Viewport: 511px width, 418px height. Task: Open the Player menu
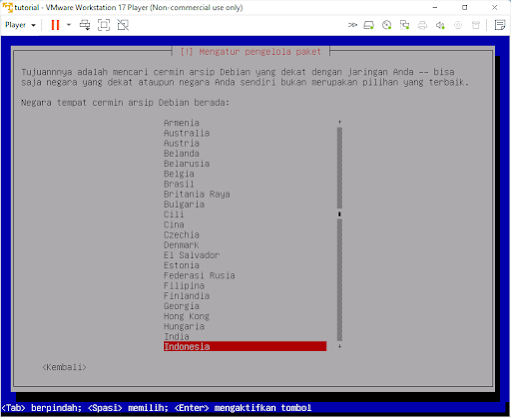[x=20, y=25]
